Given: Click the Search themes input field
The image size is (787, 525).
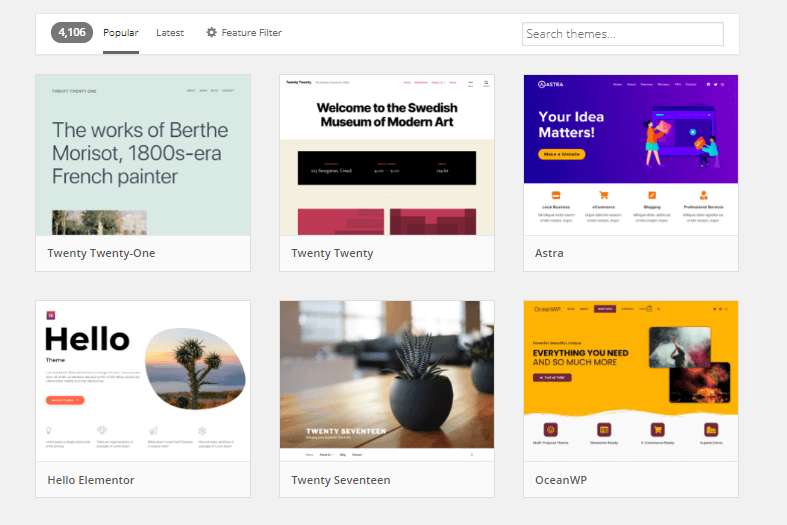Looking at the screenshot, I should [x=622, y=34].
